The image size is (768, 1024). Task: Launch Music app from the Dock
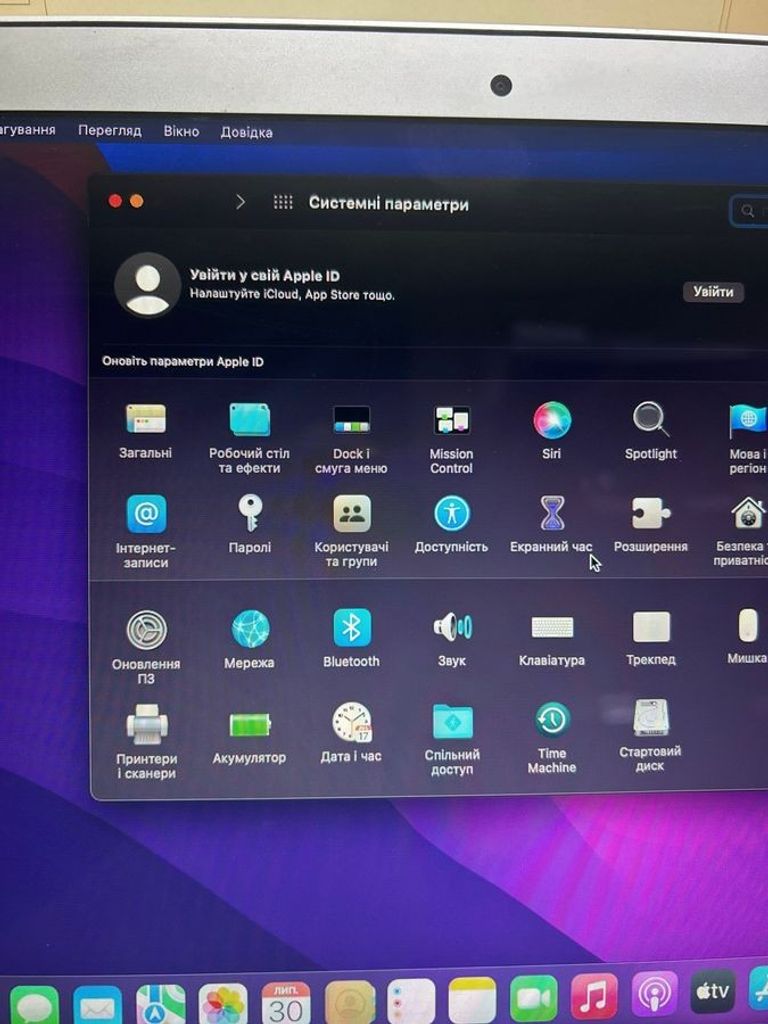[593, 998]
